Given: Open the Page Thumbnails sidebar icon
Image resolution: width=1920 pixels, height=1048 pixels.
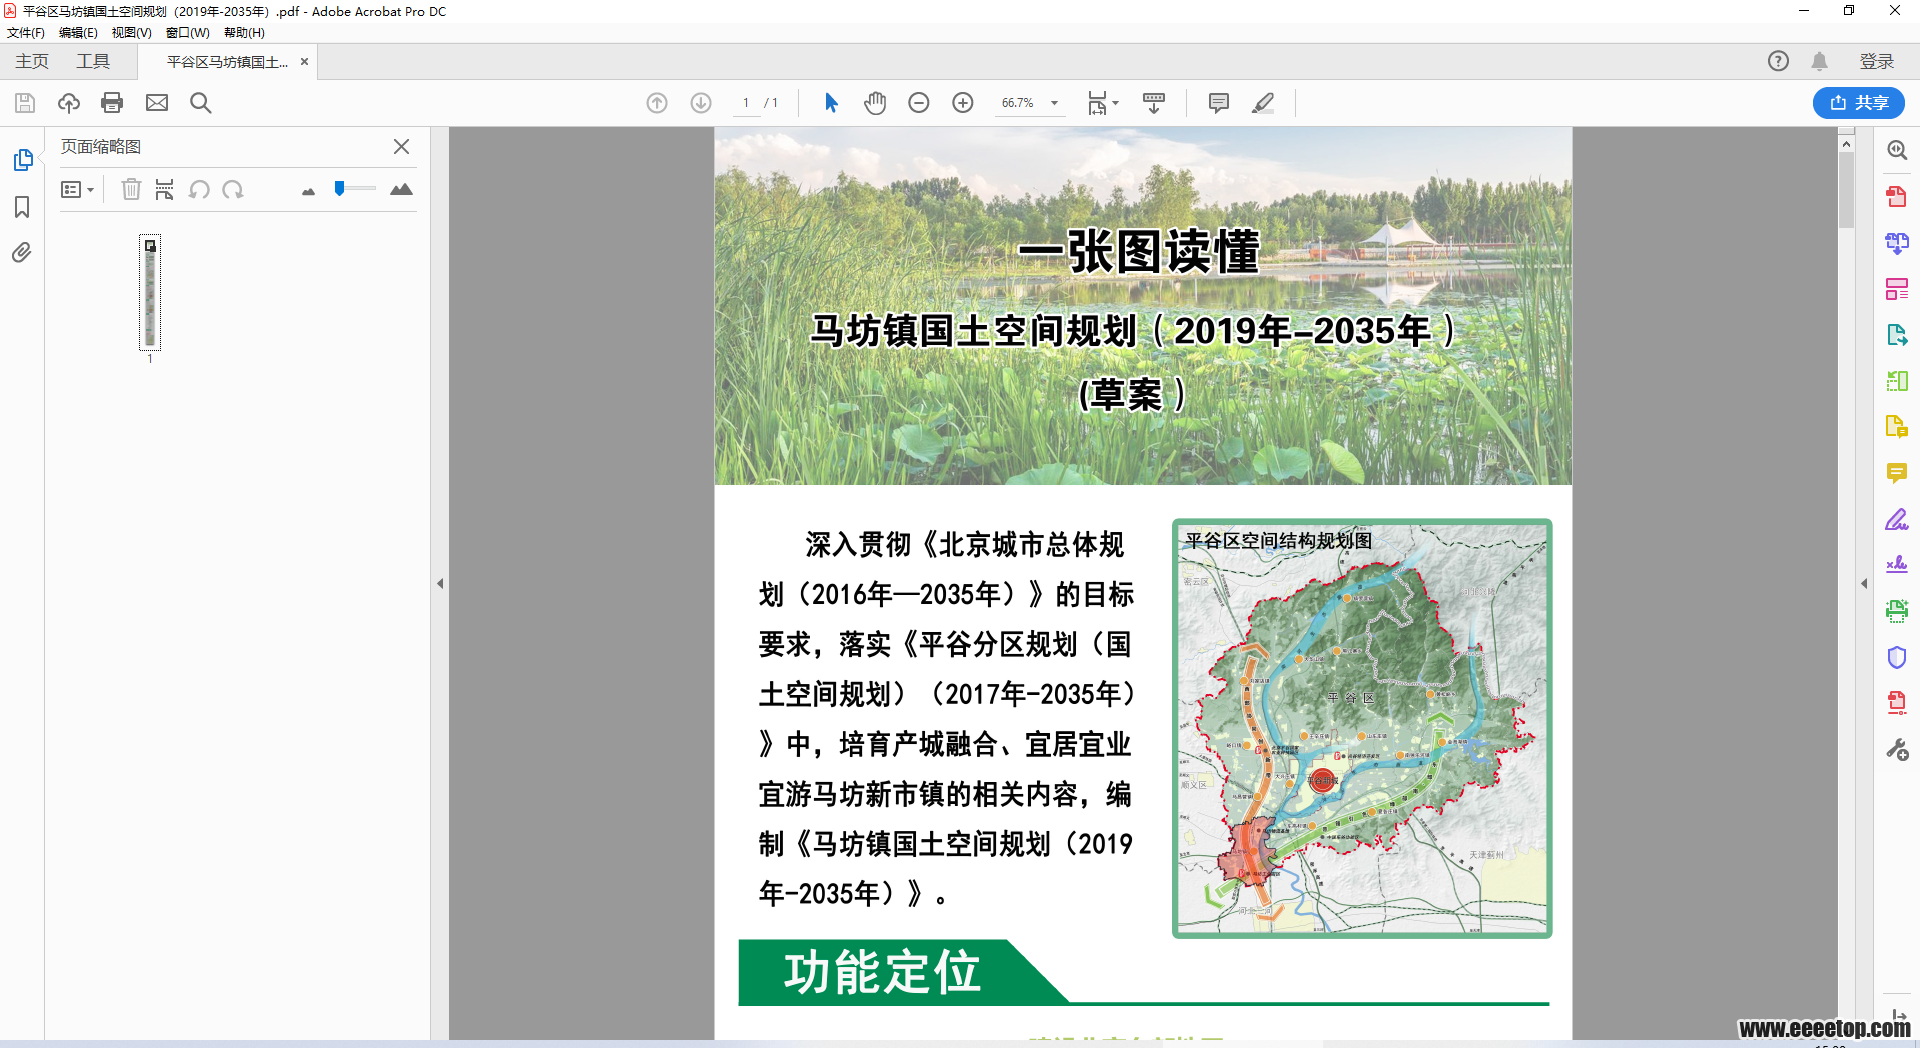Looking at the screenshot, I should point(22,160).
